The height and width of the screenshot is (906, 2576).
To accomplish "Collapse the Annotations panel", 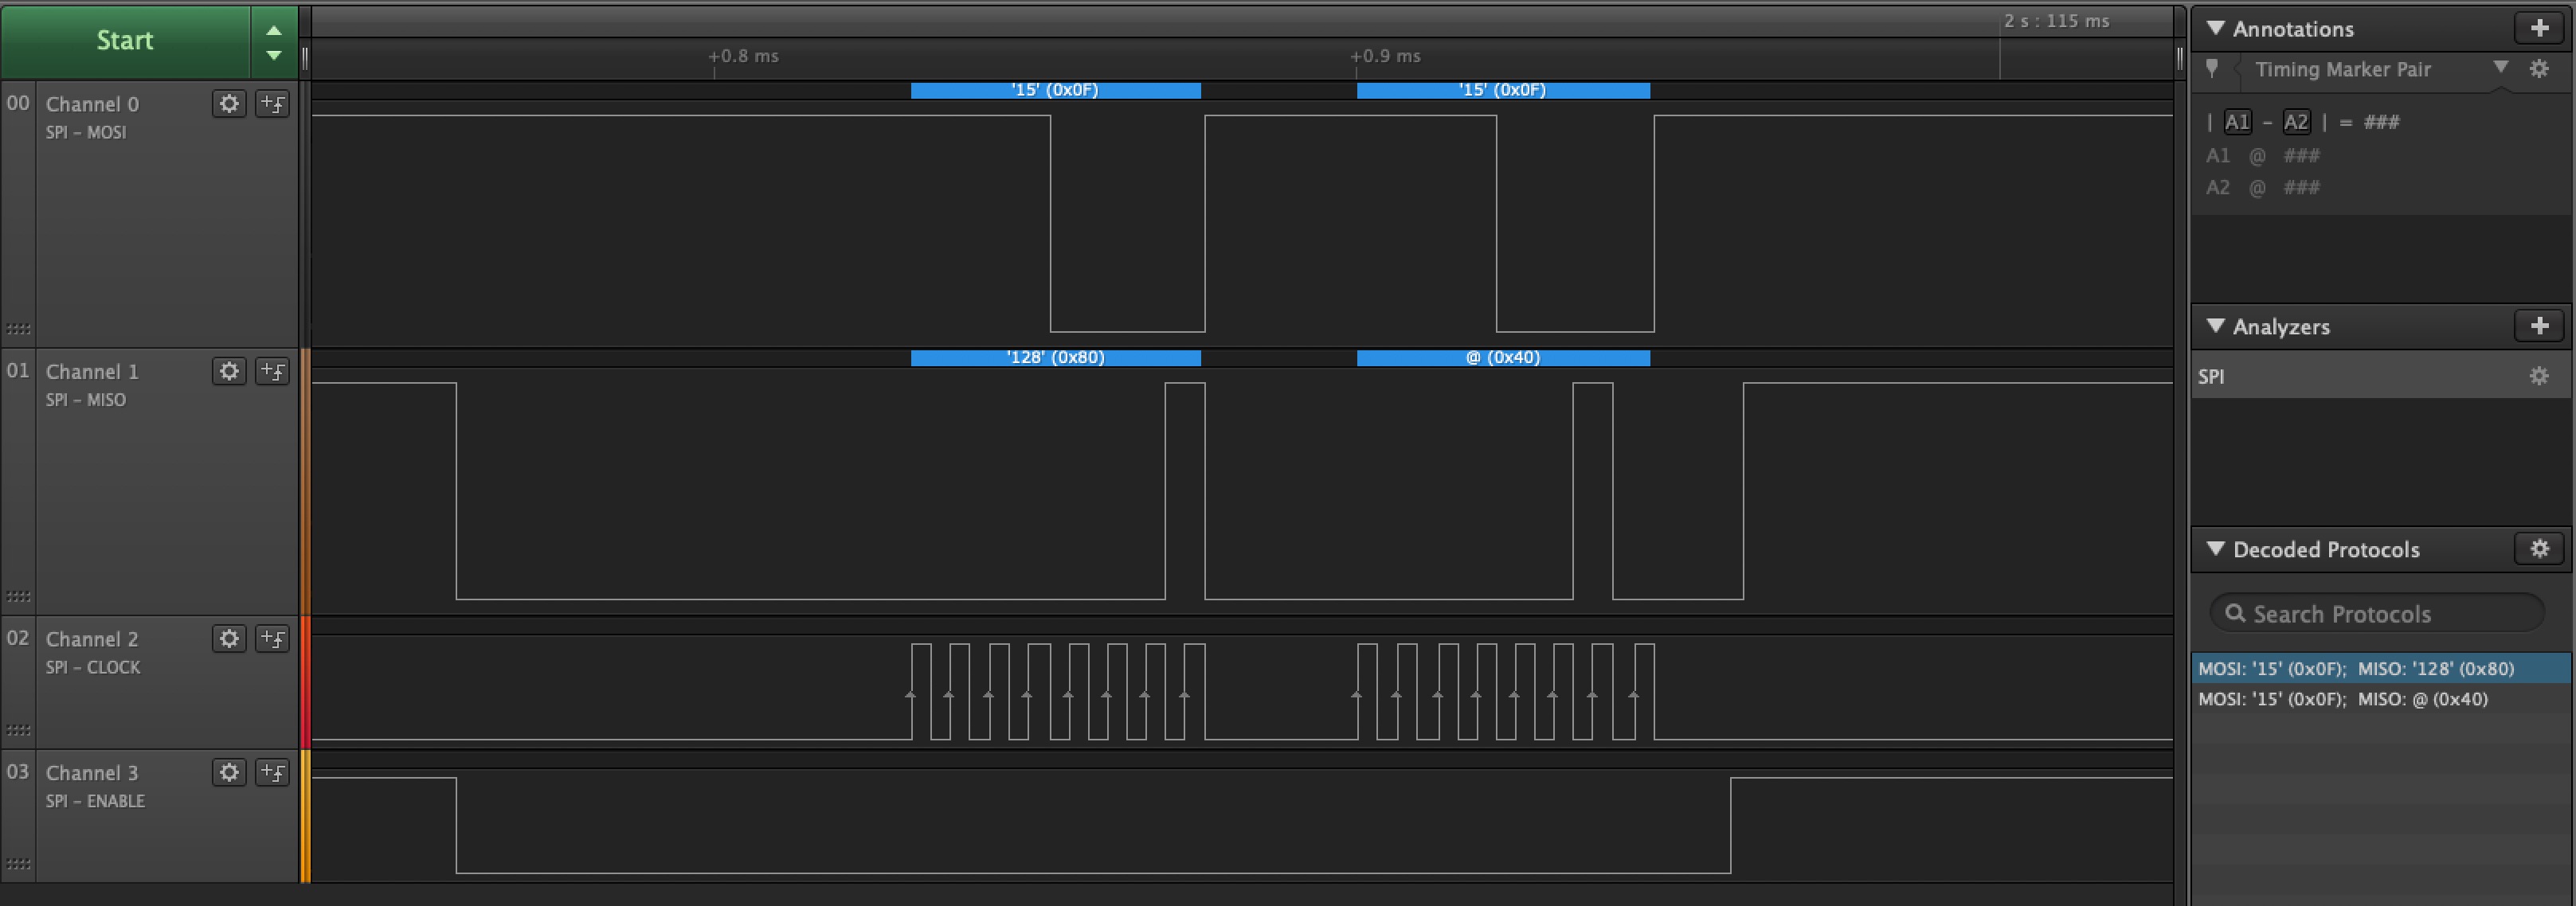I will pyautogui.click(x=2215, y=28).
